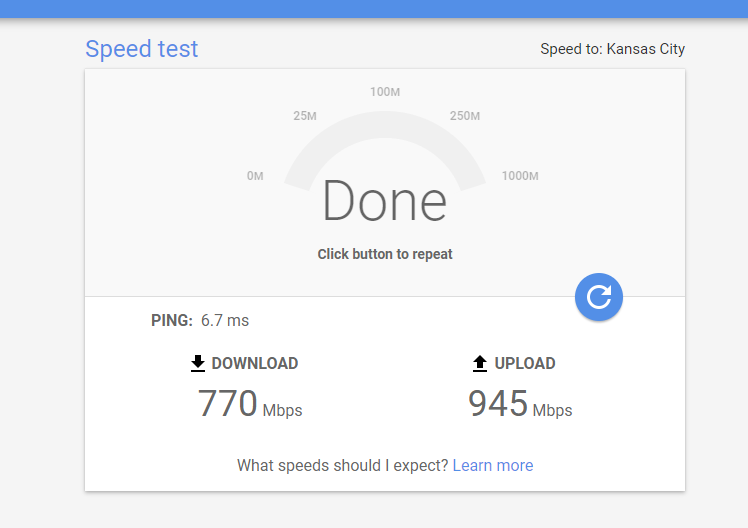Image resolution: width=748 pixels, height=528 pixels.
Task: Click the download arrow icon
Action: tap(198, 363)
